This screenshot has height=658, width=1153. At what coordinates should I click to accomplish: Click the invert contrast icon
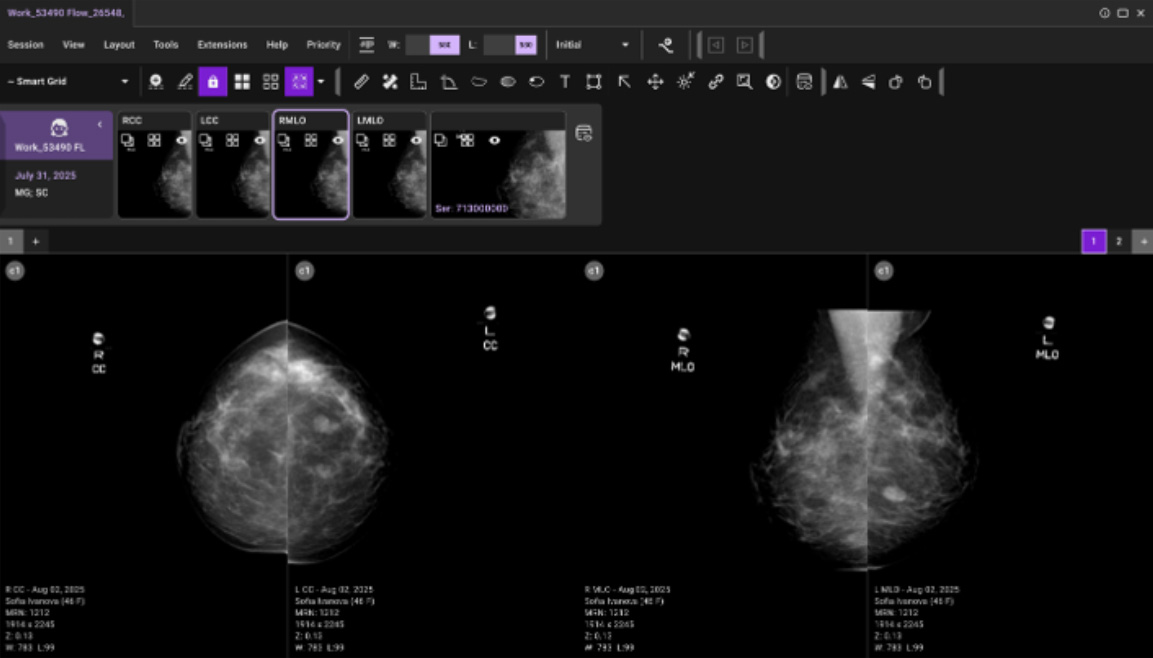tap(773, 82)
